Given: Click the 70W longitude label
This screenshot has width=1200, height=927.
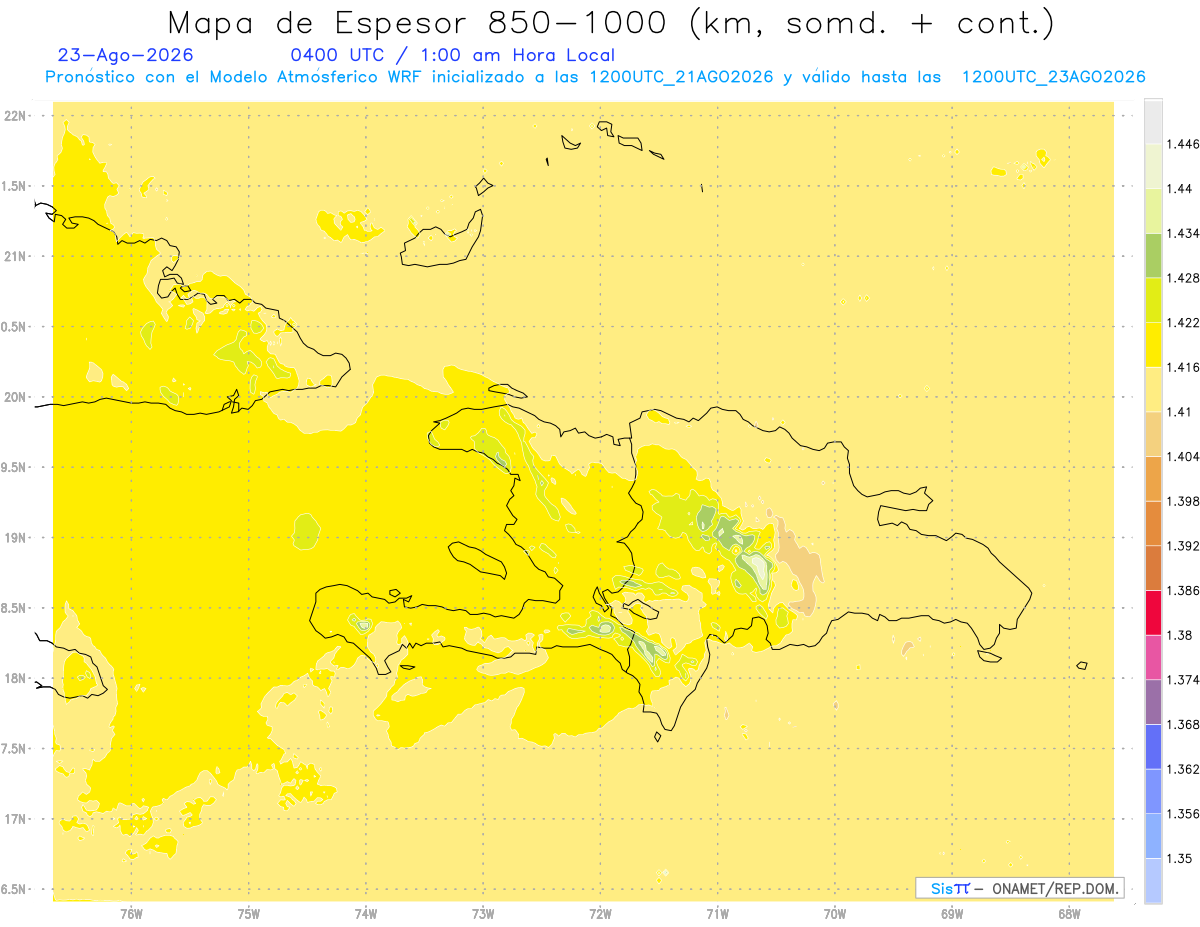Looking at the screenshot, I should click(x=835, y=914).
